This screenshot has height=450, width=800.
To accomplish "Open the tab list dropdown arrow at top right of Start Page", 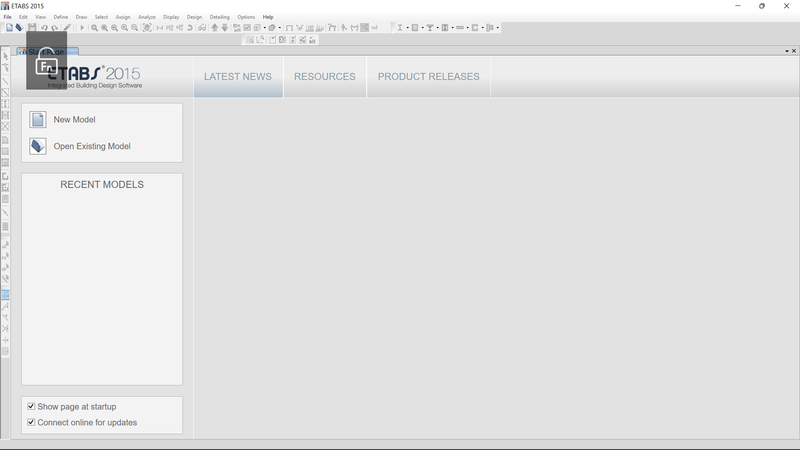I will (787, 51).
